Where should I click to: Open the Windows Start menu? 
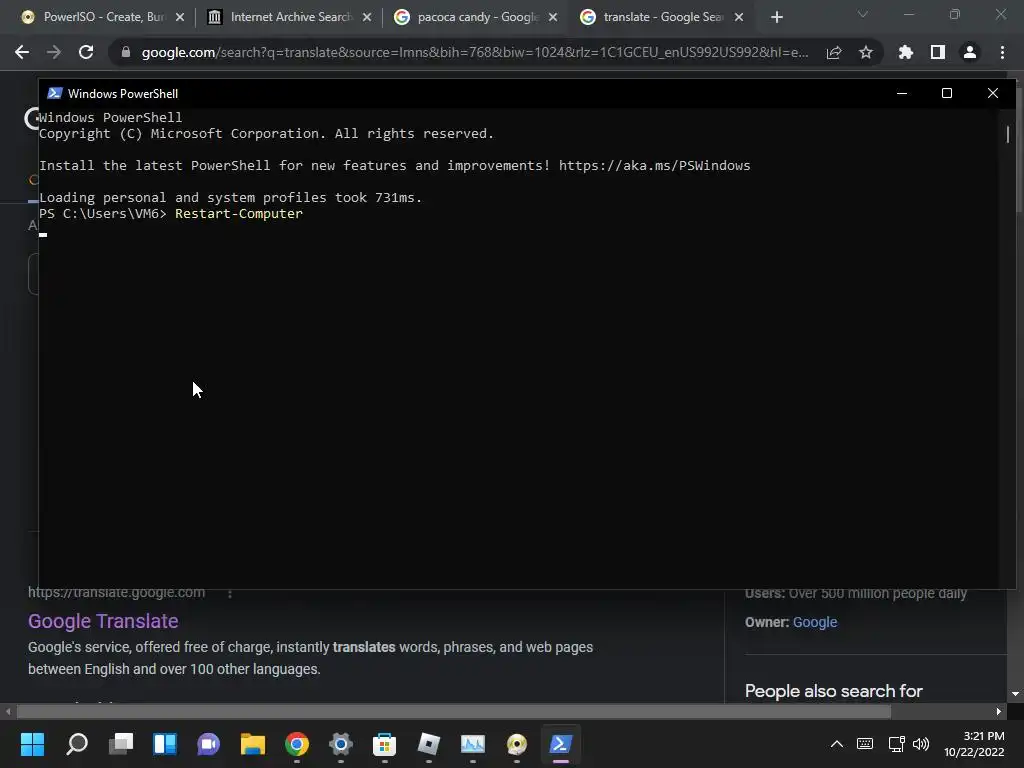(x=32, y=744)
